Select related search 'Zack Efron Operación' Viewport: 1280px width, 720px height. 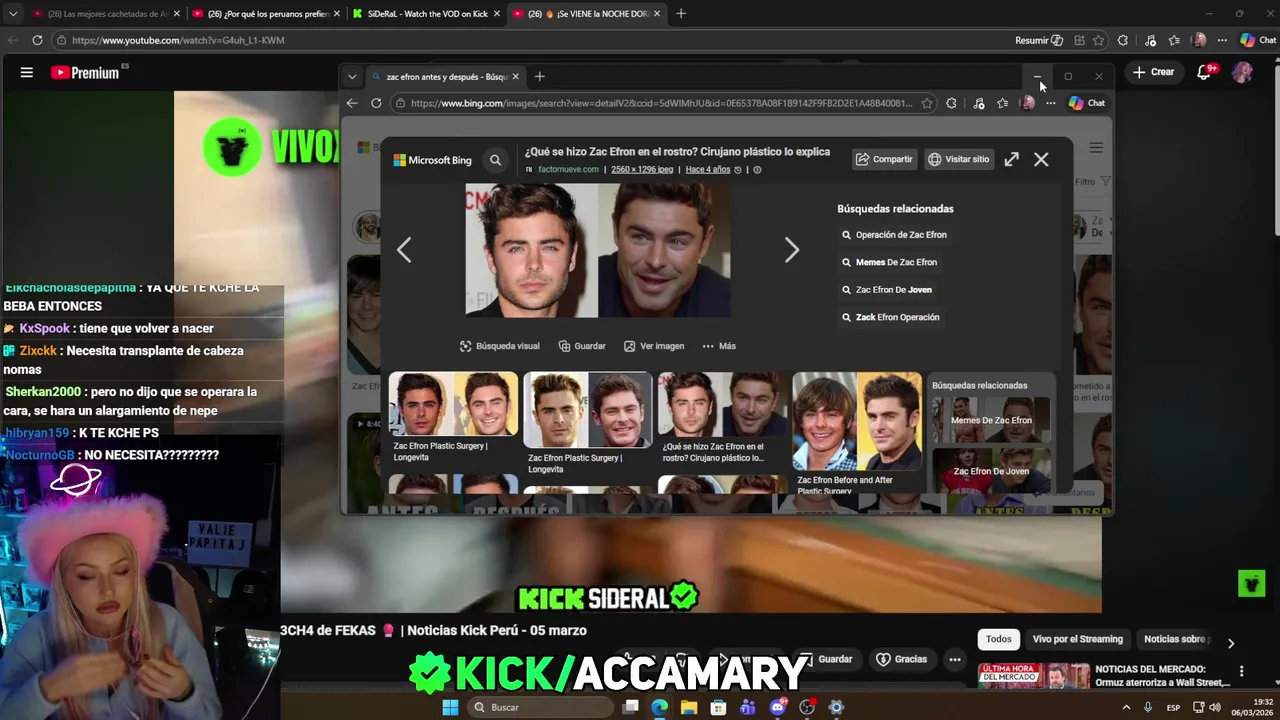(x=890, y=317)
